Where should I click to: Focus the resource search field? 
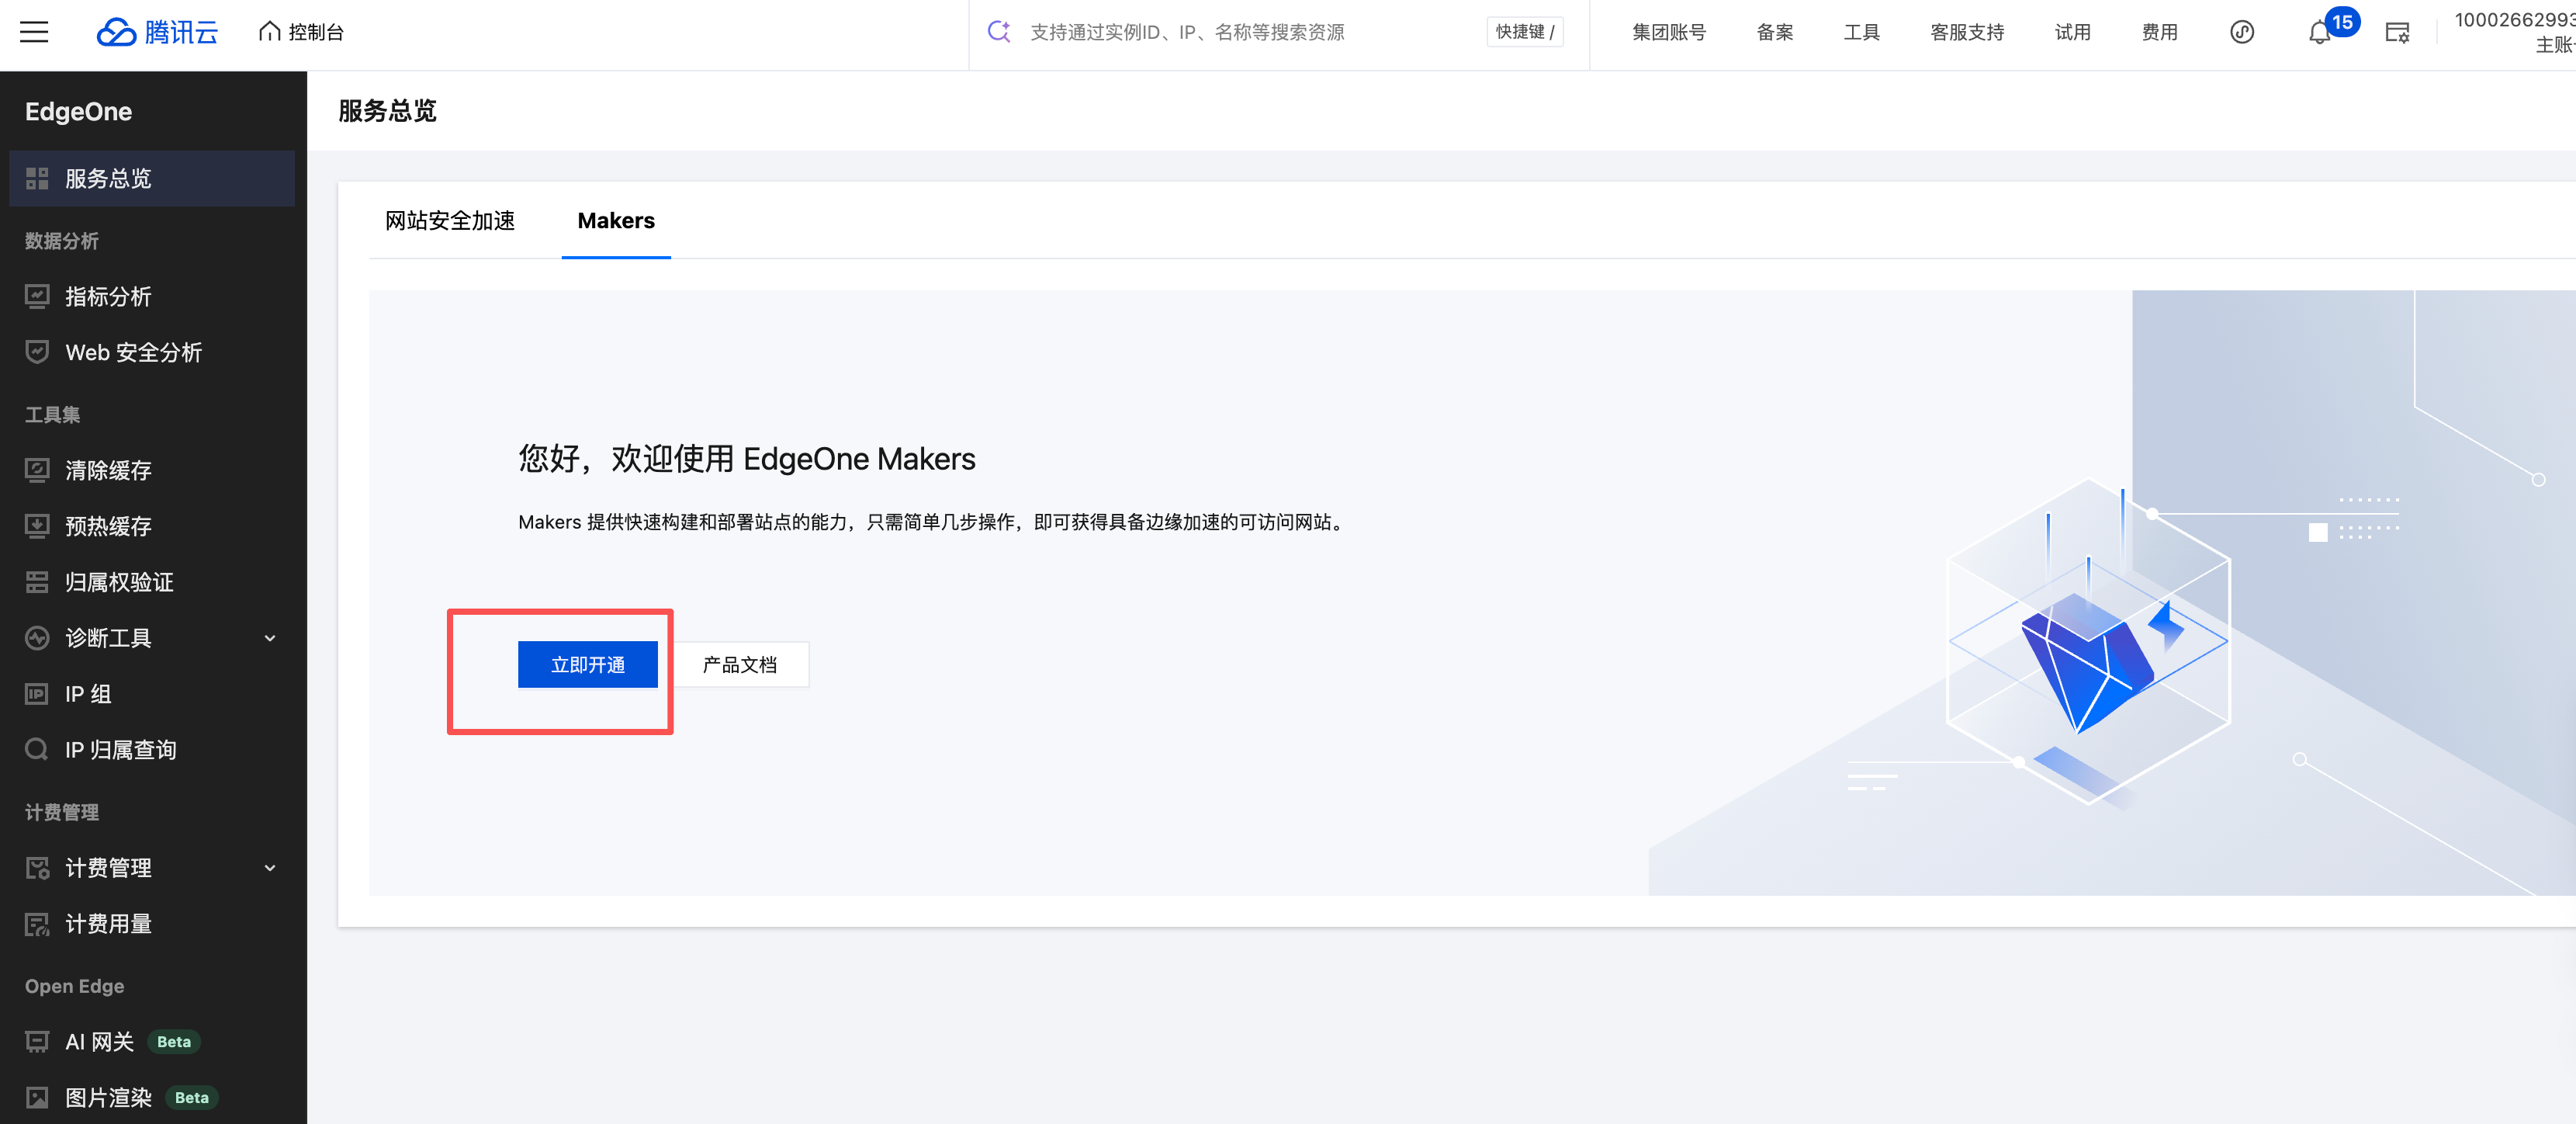[1249, 32]
